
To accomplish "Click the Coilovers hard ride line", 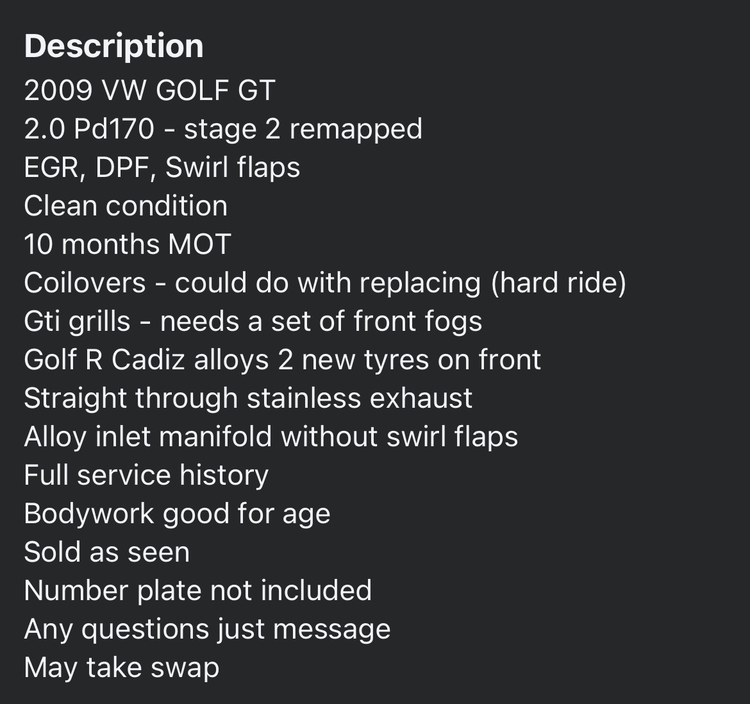I will coord(325,283).
